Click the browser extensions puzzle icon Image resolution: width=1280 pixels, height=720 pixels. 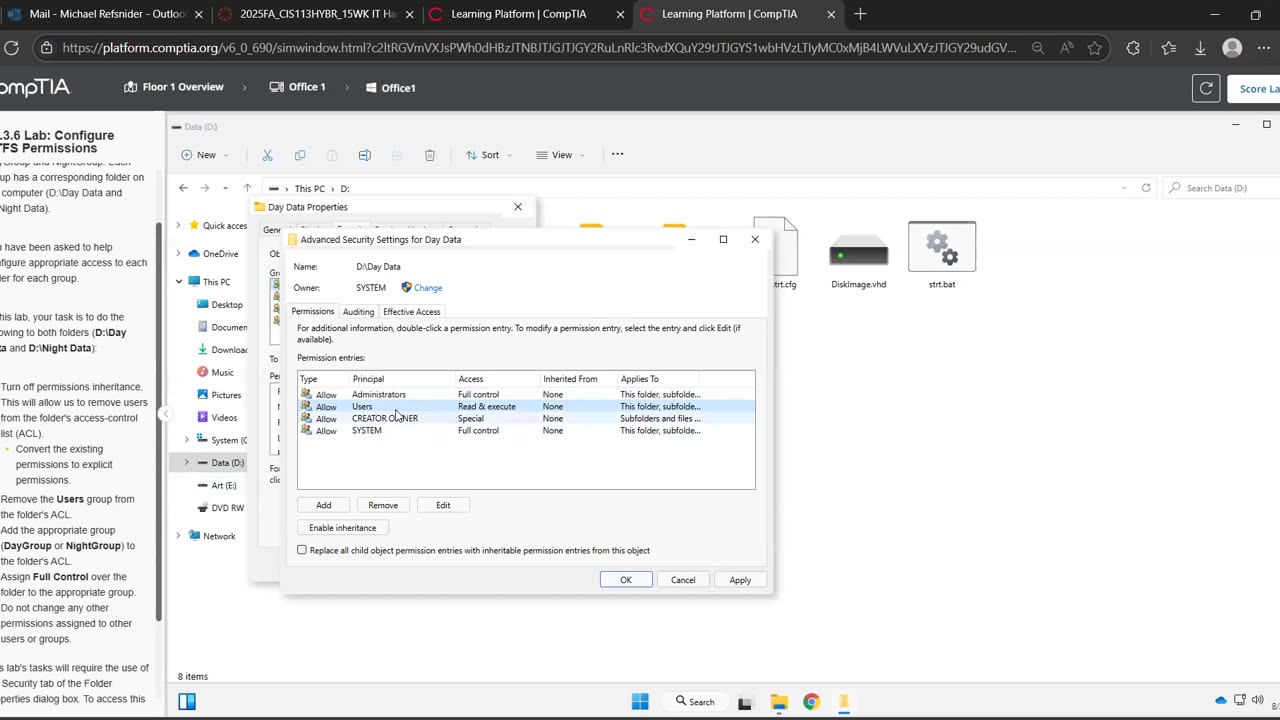click(1133, 48)
